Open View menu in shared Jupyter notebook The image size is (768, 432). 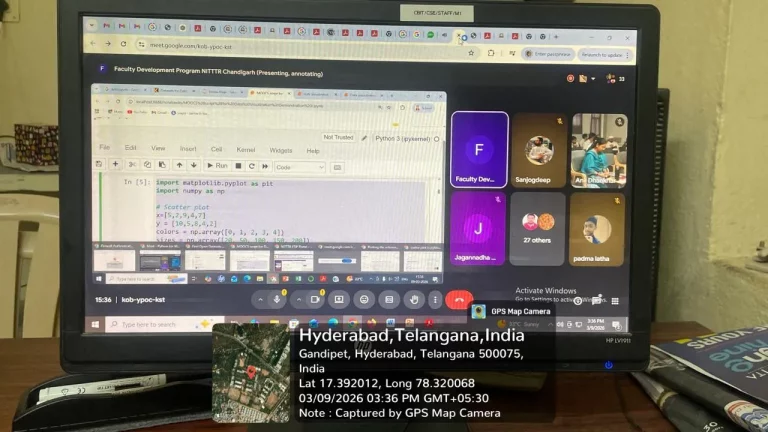pyautogui.click(x=158, y=148)
